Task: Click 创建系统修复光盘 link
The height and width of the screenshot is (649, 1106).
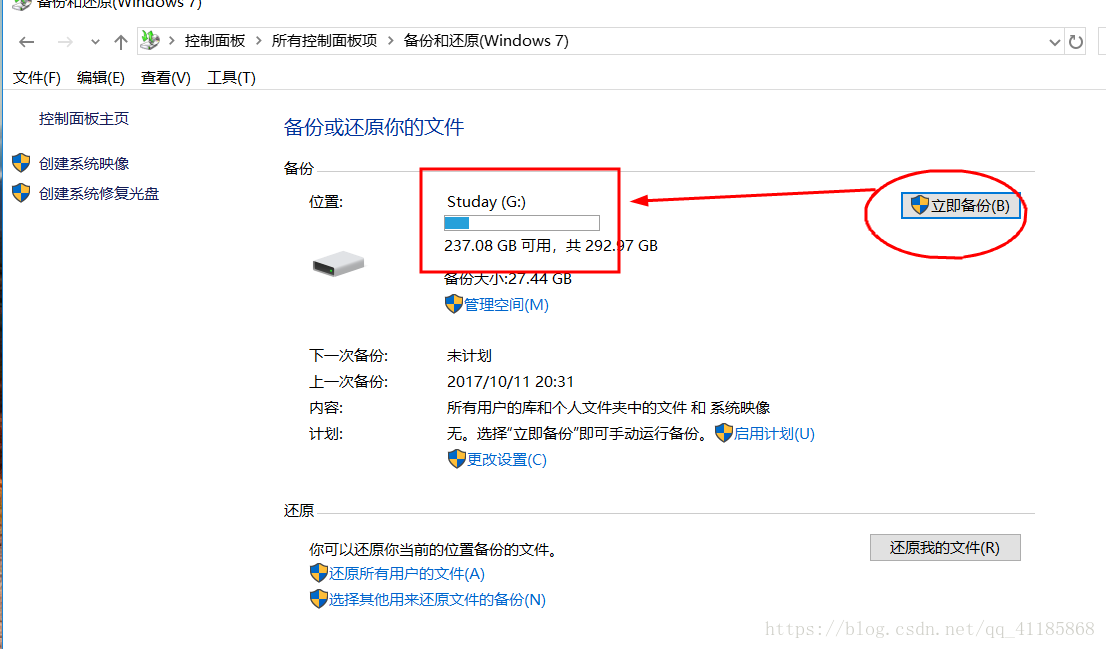Action: [99, 193]
